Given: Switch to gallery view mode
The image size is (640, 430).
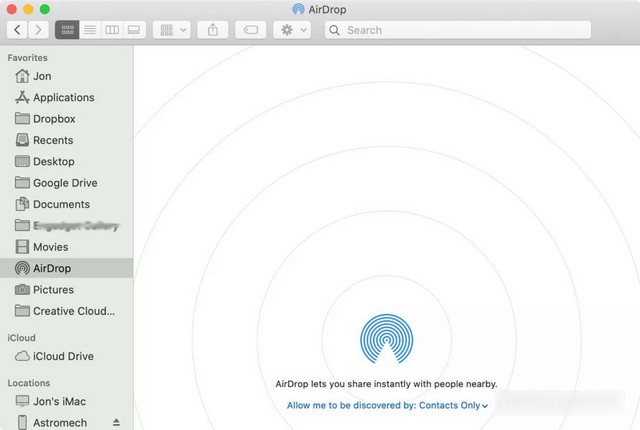Looking at the screenshot, I should [x=134, y=30].
